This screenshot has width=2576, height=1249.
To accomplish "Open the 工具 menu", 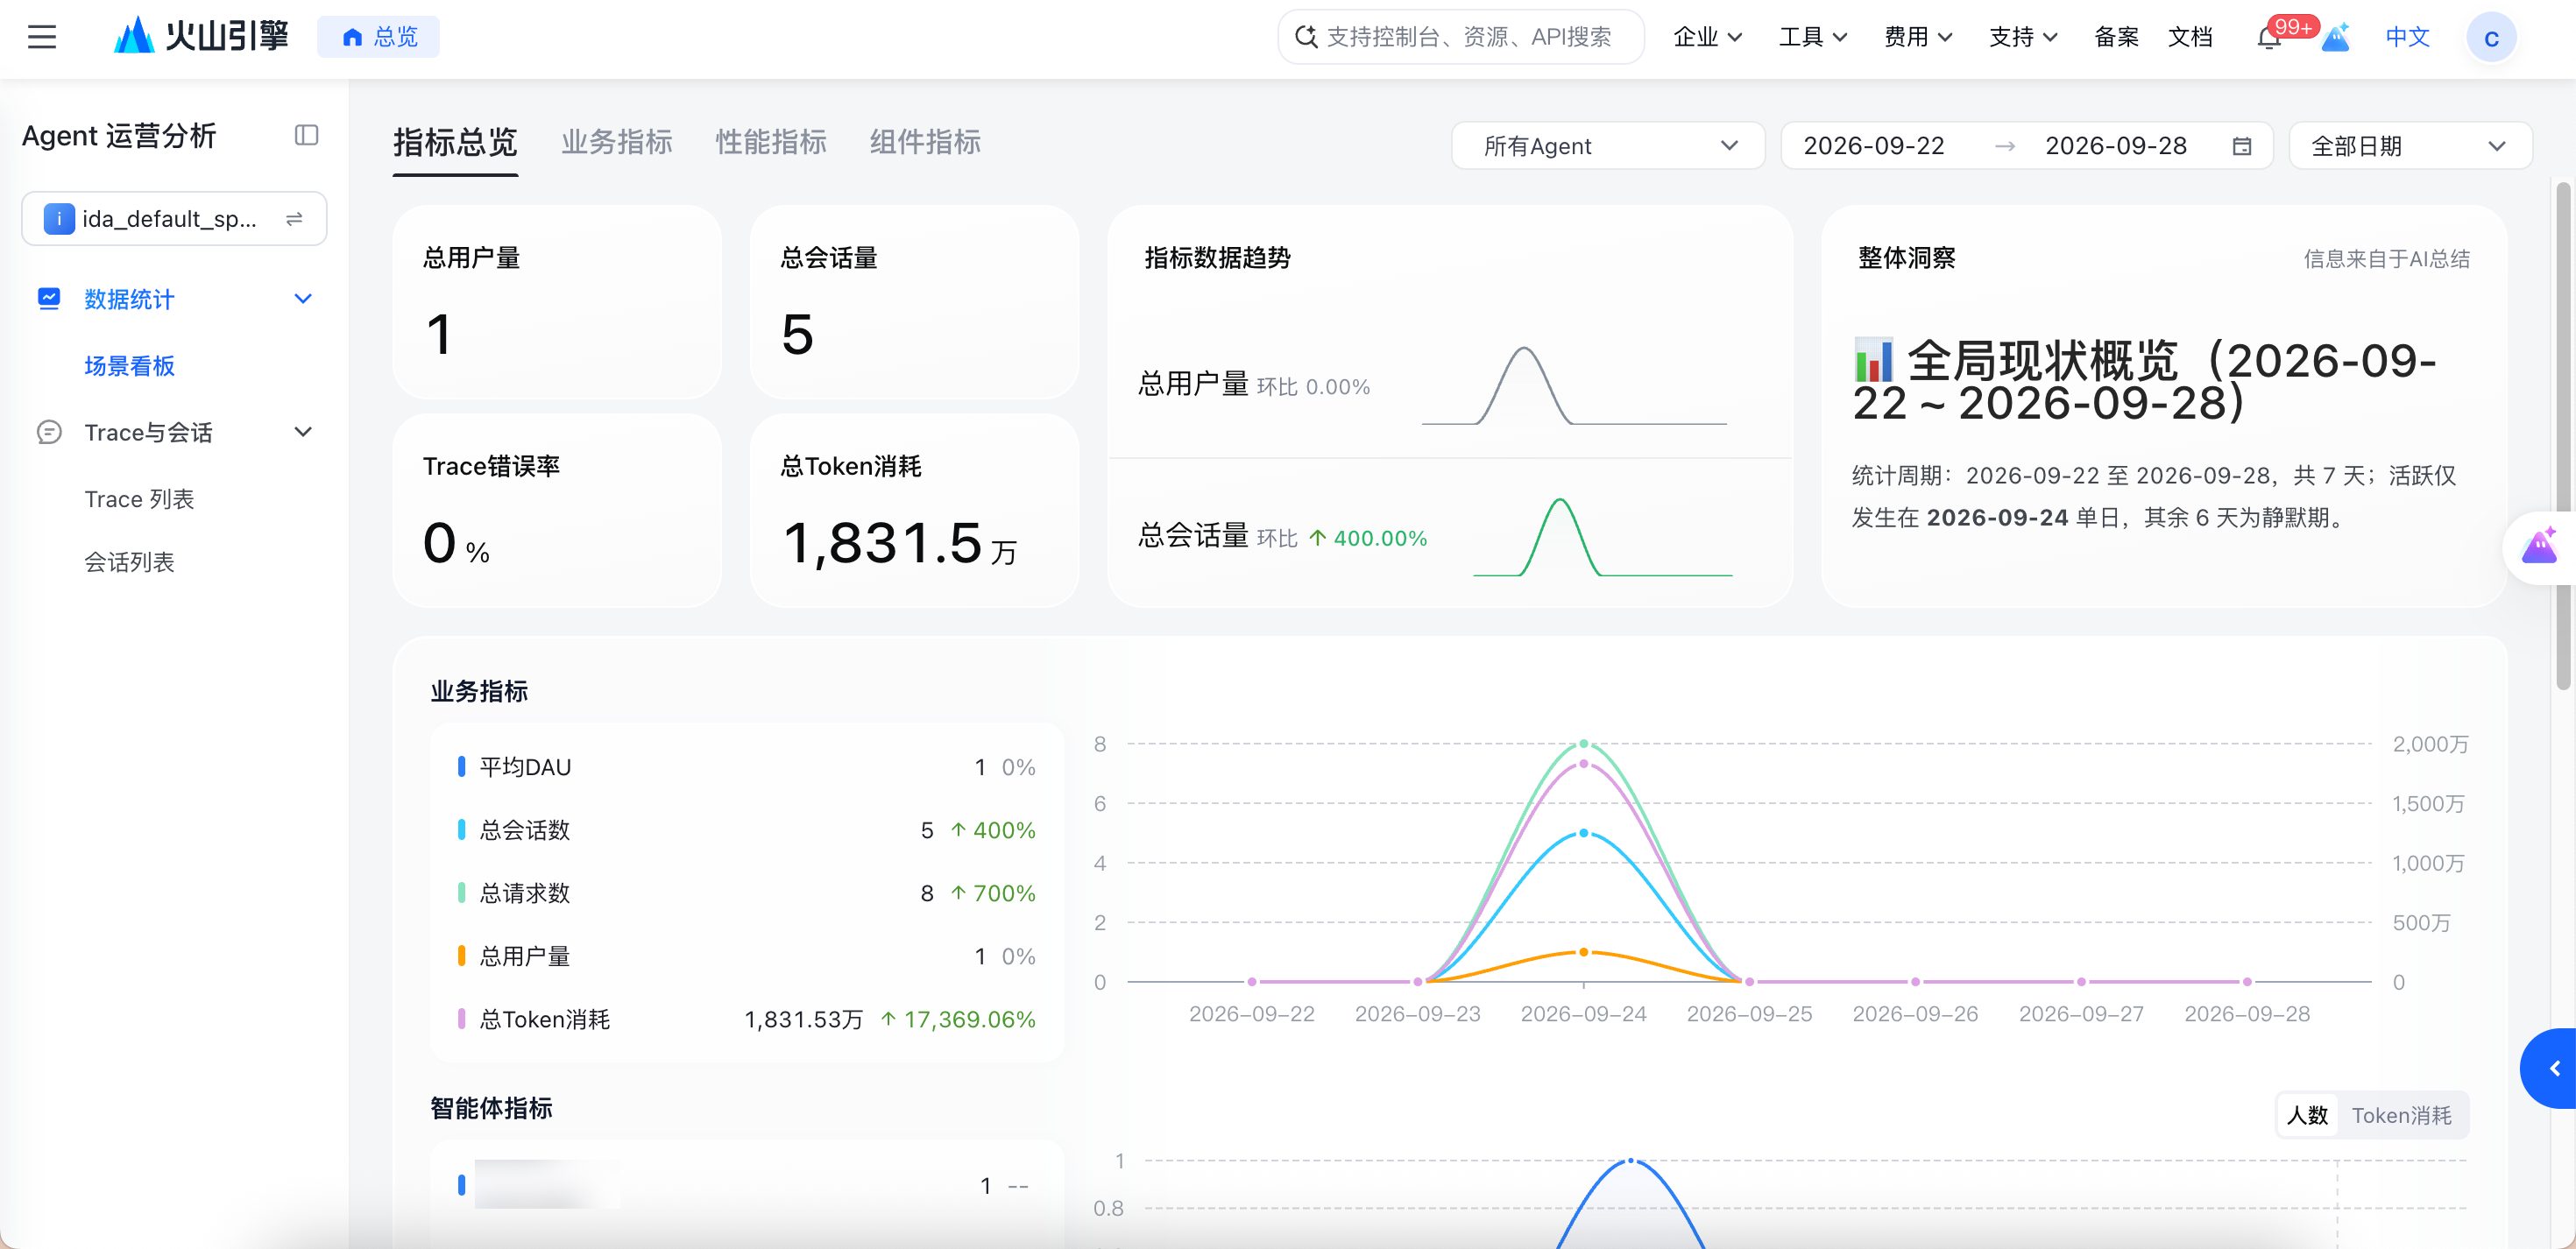I will tap(1812, 37).
